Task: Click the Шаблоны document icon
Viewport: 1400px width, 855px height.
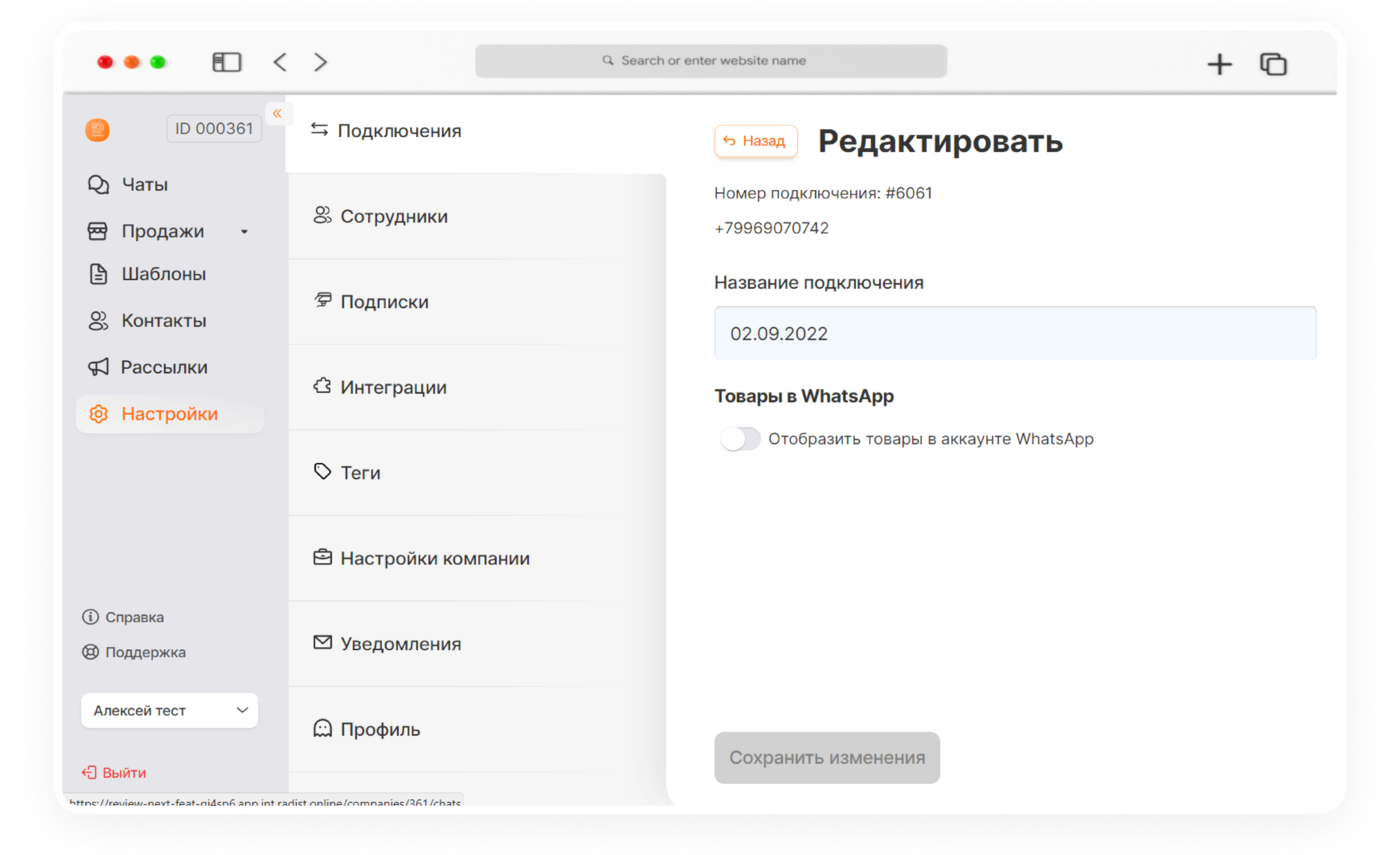Action: (98, 274)
